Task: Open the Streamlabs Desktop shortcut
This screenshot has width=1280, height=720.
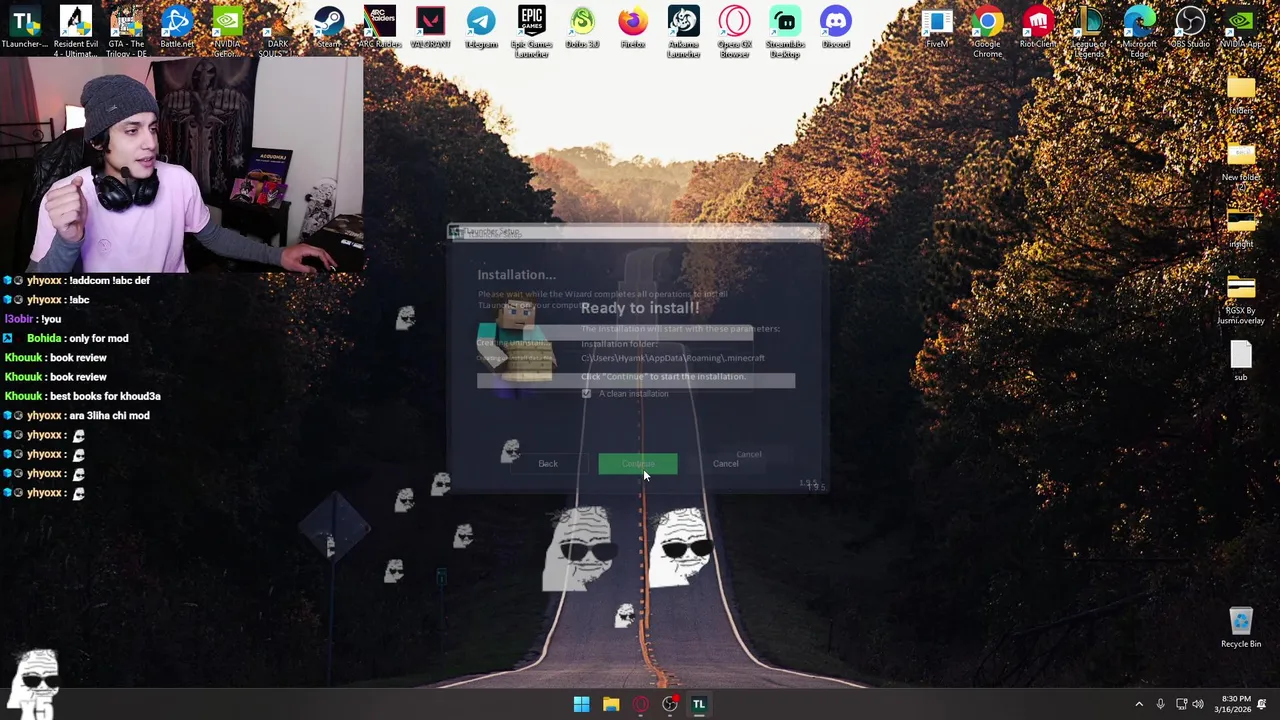Action: (x=785, y=31)
